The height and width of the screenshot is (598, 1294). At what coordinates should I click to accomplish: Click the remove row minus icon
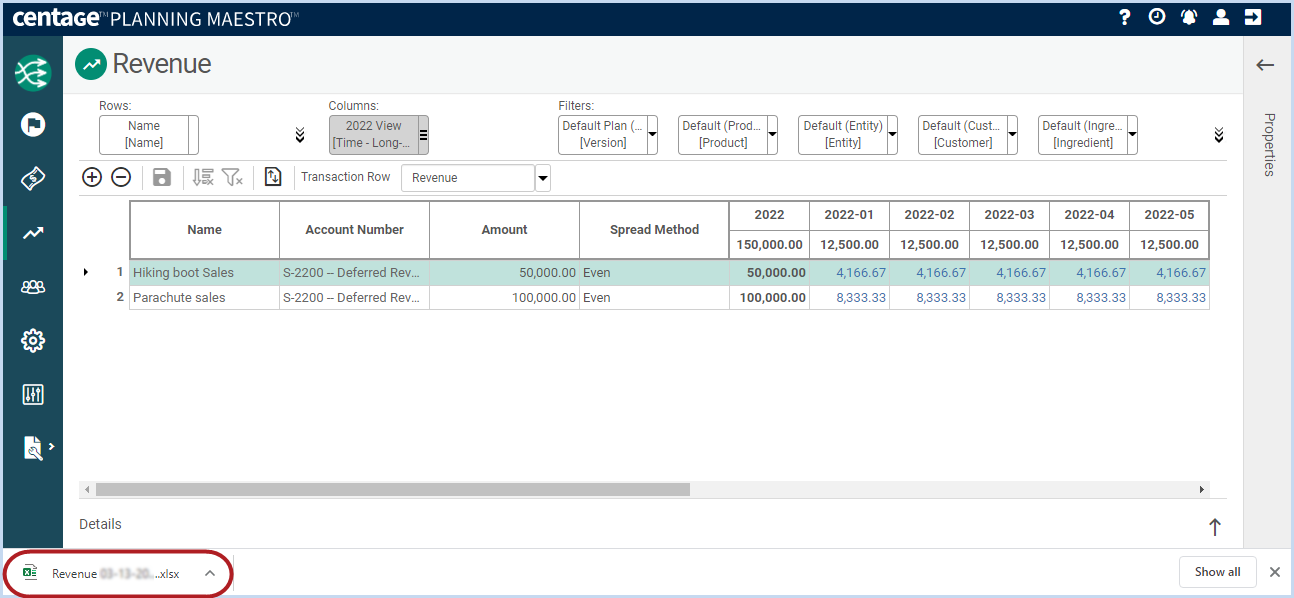coord(120,177)
